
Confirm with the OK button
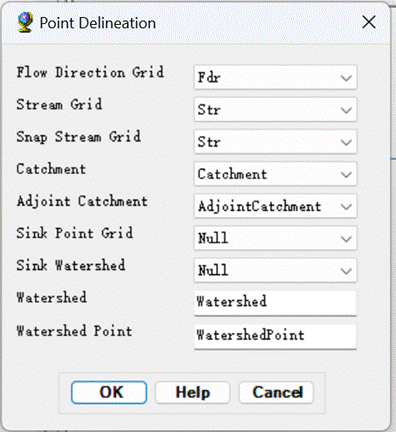(109, 392)
